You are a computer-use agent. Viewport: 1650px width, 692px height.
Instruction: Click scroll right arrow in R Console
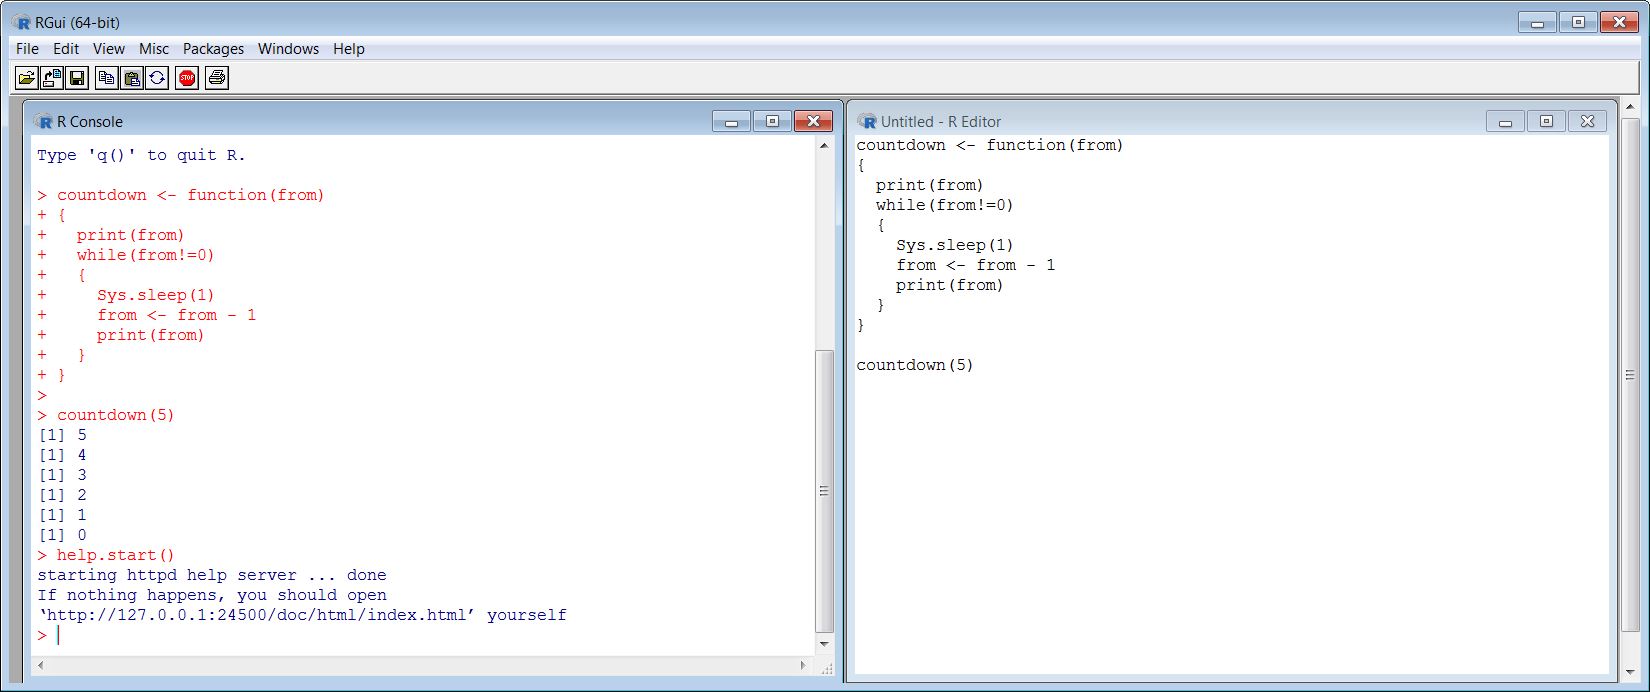pos(803,665)
